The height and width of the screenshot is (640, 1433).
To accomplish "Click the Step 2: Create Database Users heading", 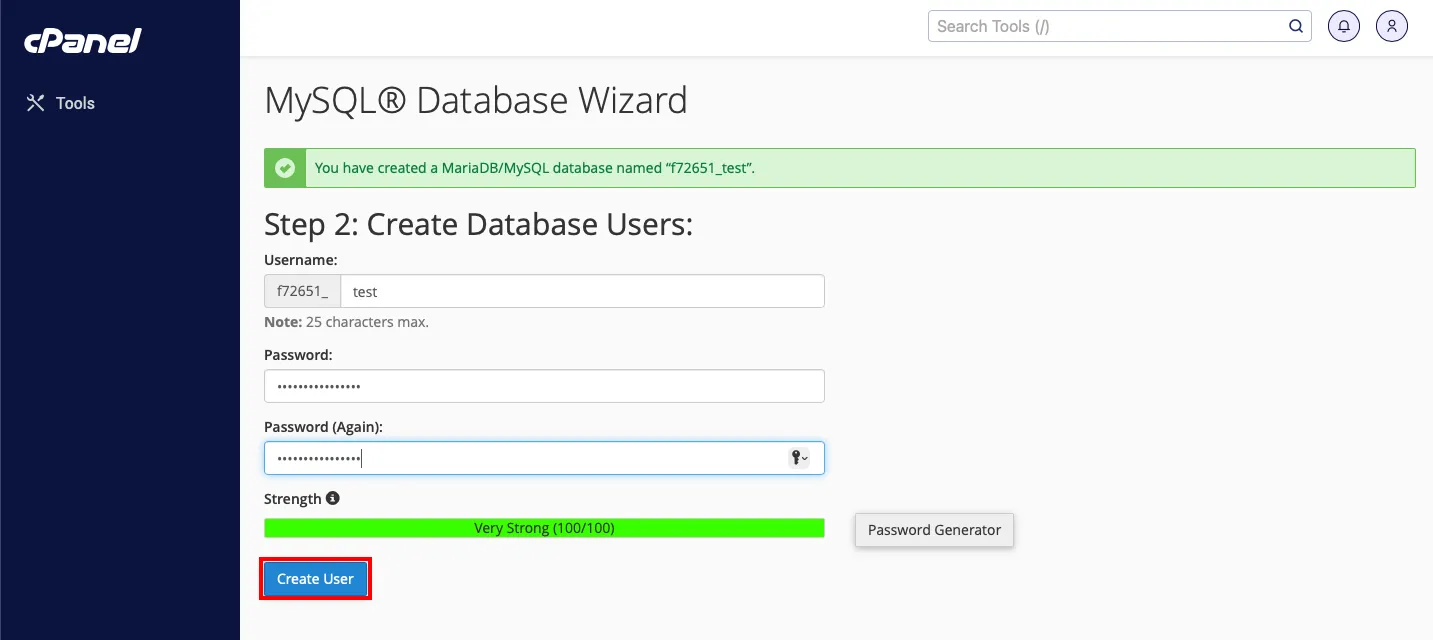I will [479, 224].
